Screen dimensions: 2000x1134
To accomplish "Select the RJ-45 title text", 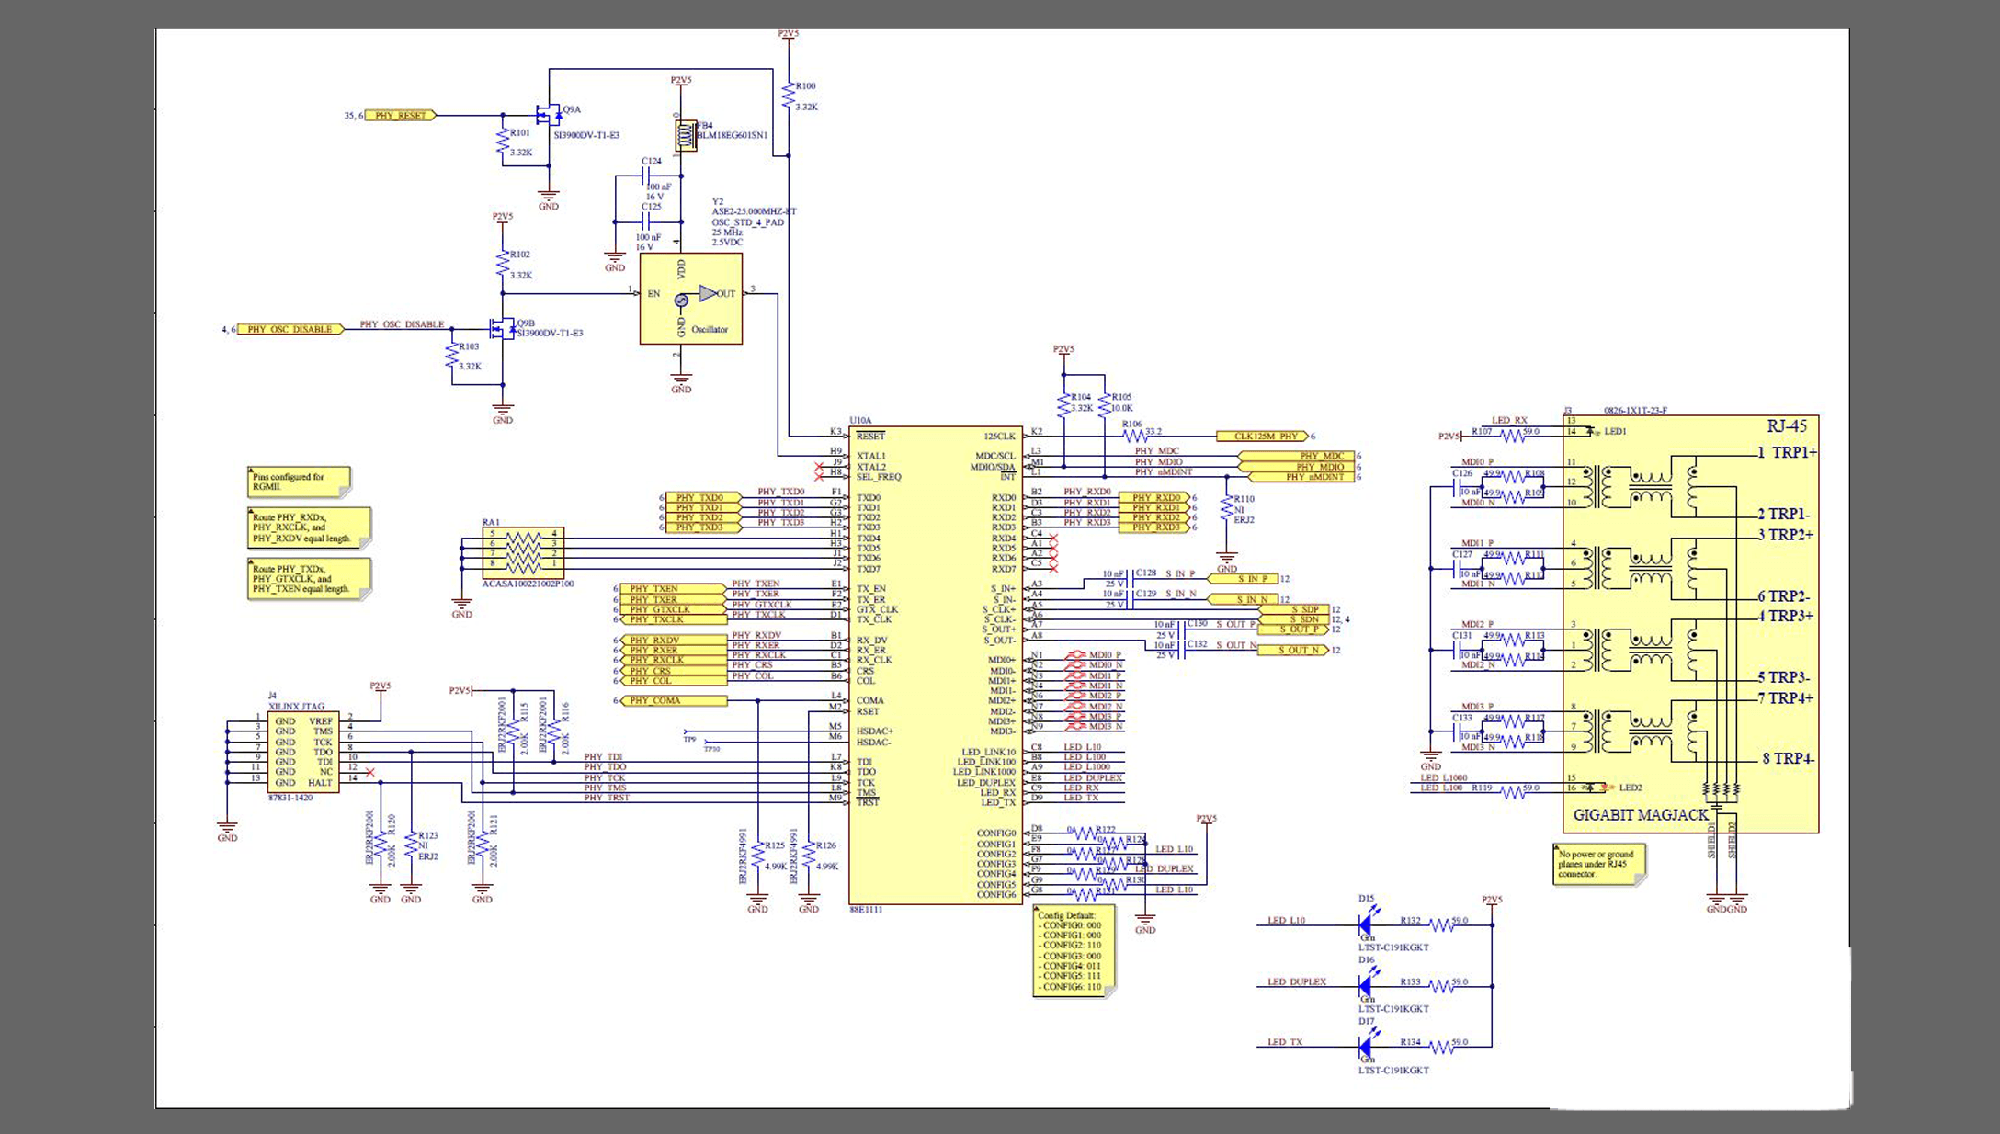I will point(1786,426).
